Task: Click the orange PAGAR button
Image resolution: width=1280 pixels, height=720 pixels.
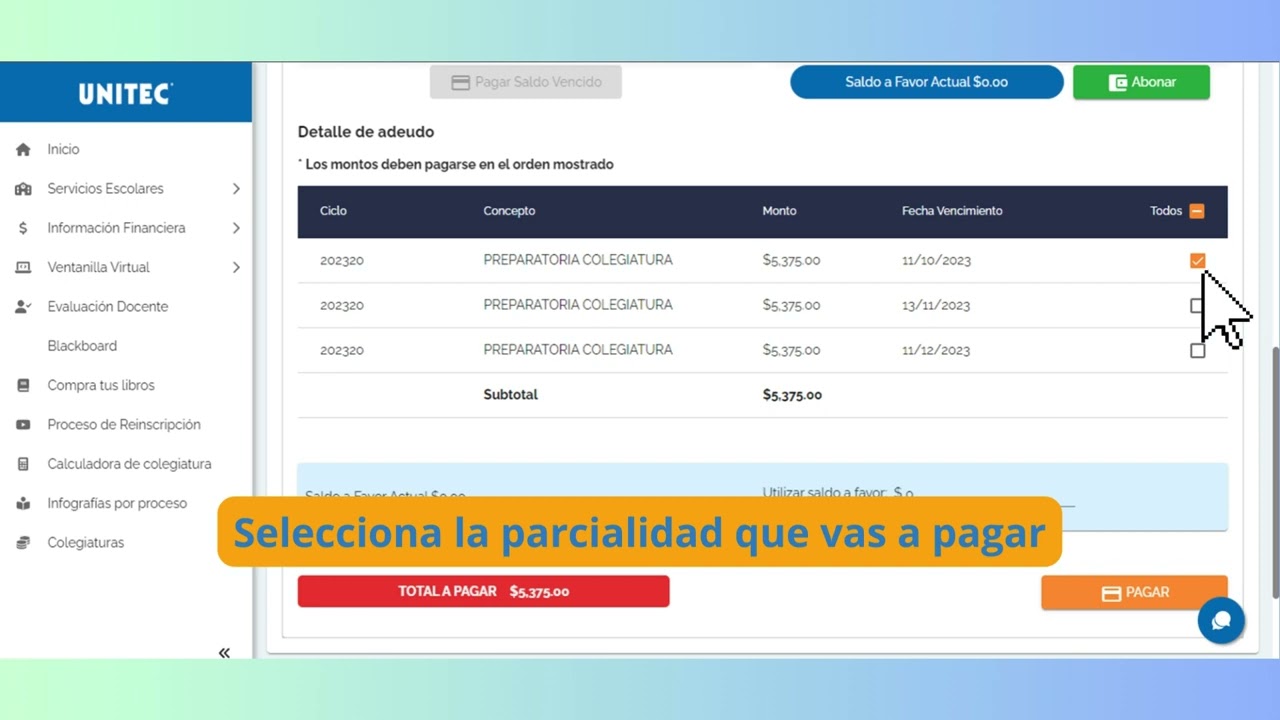Action: (1134, 592)
